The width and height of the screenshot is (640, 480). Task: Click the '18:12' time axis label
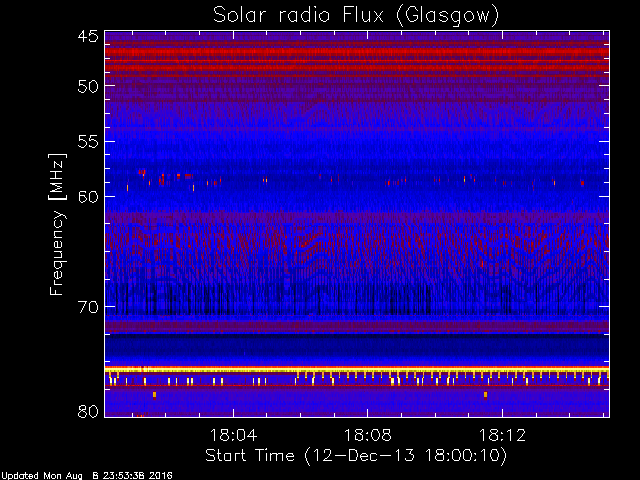click(x=502, y=435)
